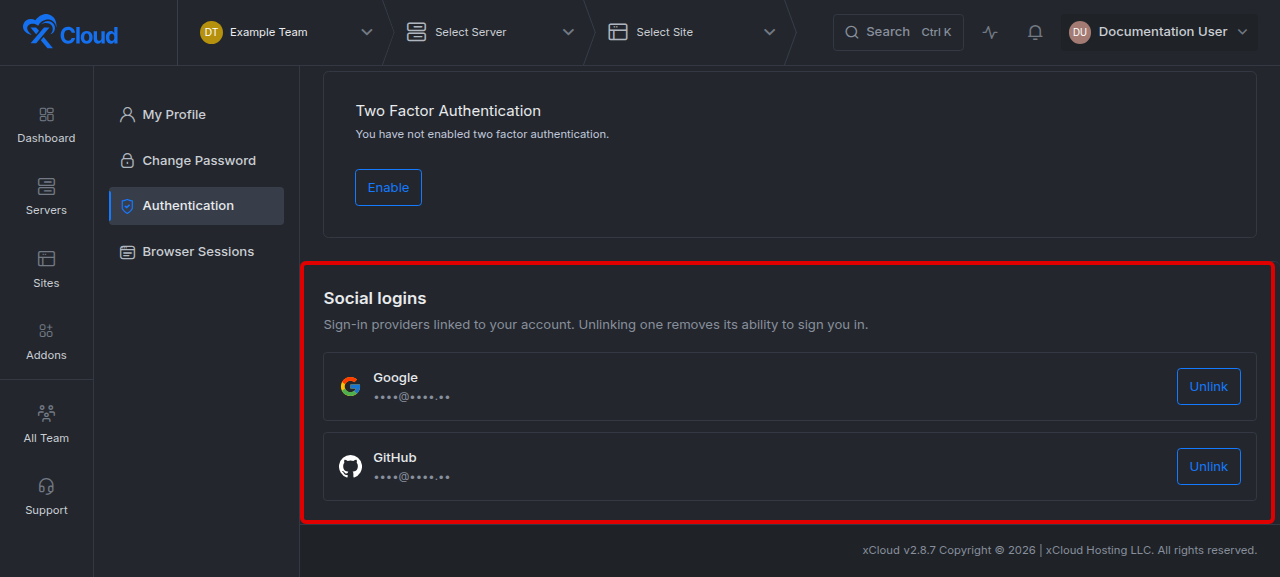
Task: Click the GitHub logo icon
Action: 350,466
